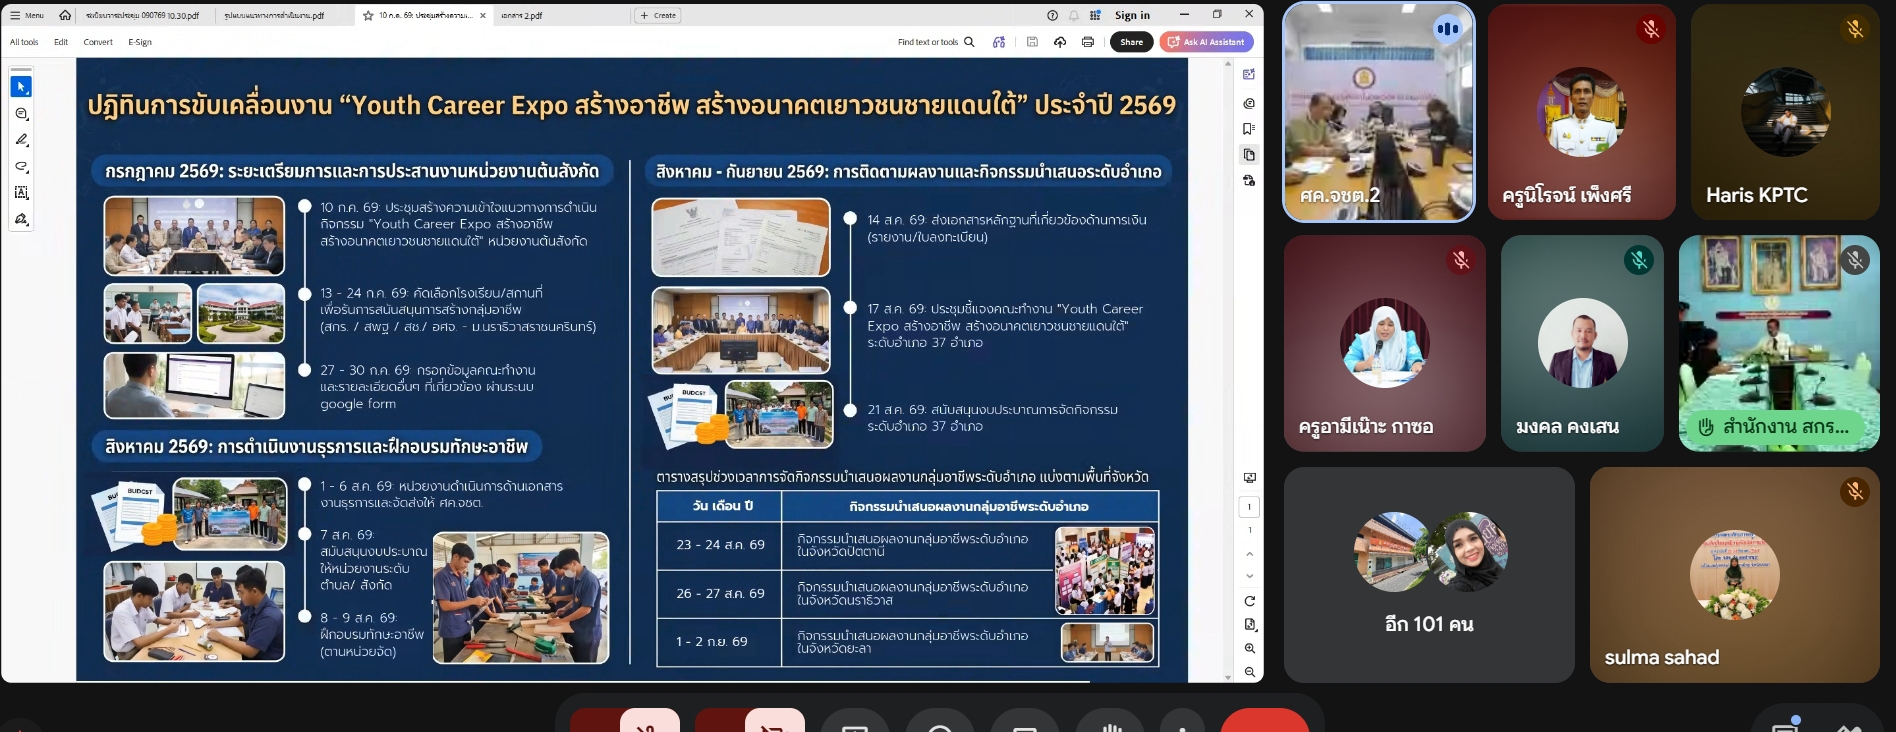Click the AI link generation icon
The image size is (1896, 732).
(x=999, y=42)
